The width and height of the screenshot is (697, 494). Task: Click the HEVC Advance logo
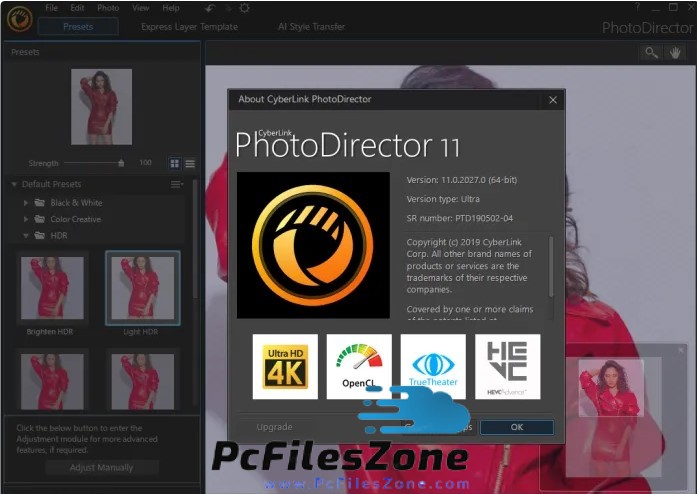[507, 367]
